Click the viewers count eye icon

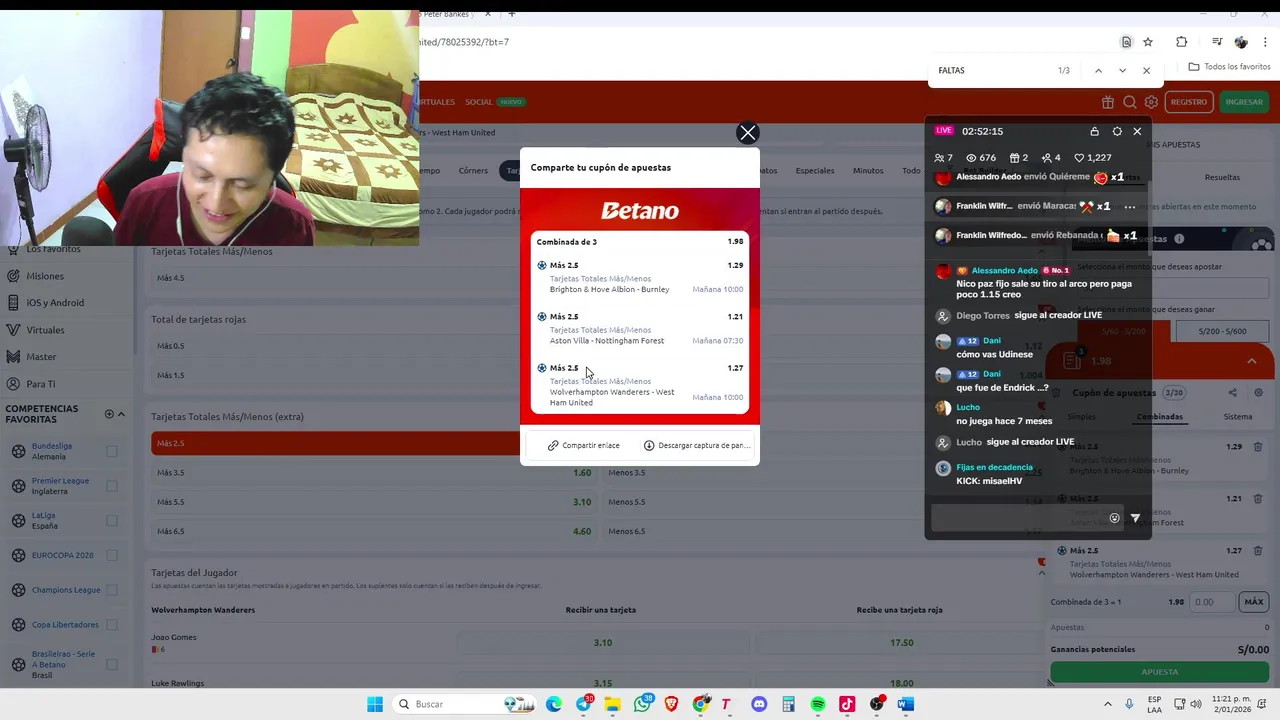coord(970,158)
